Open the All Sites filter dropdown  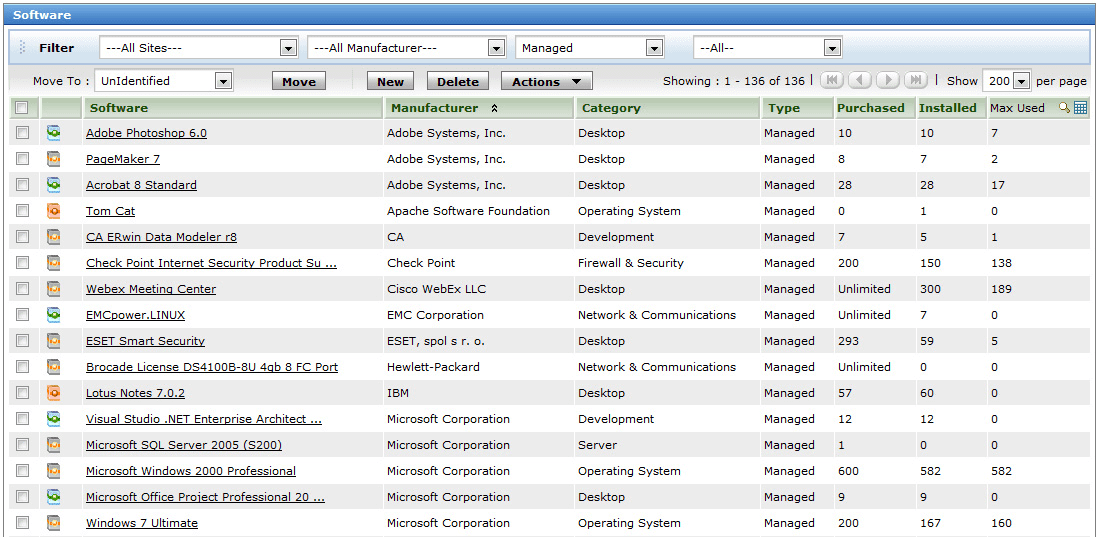[199, 48]
